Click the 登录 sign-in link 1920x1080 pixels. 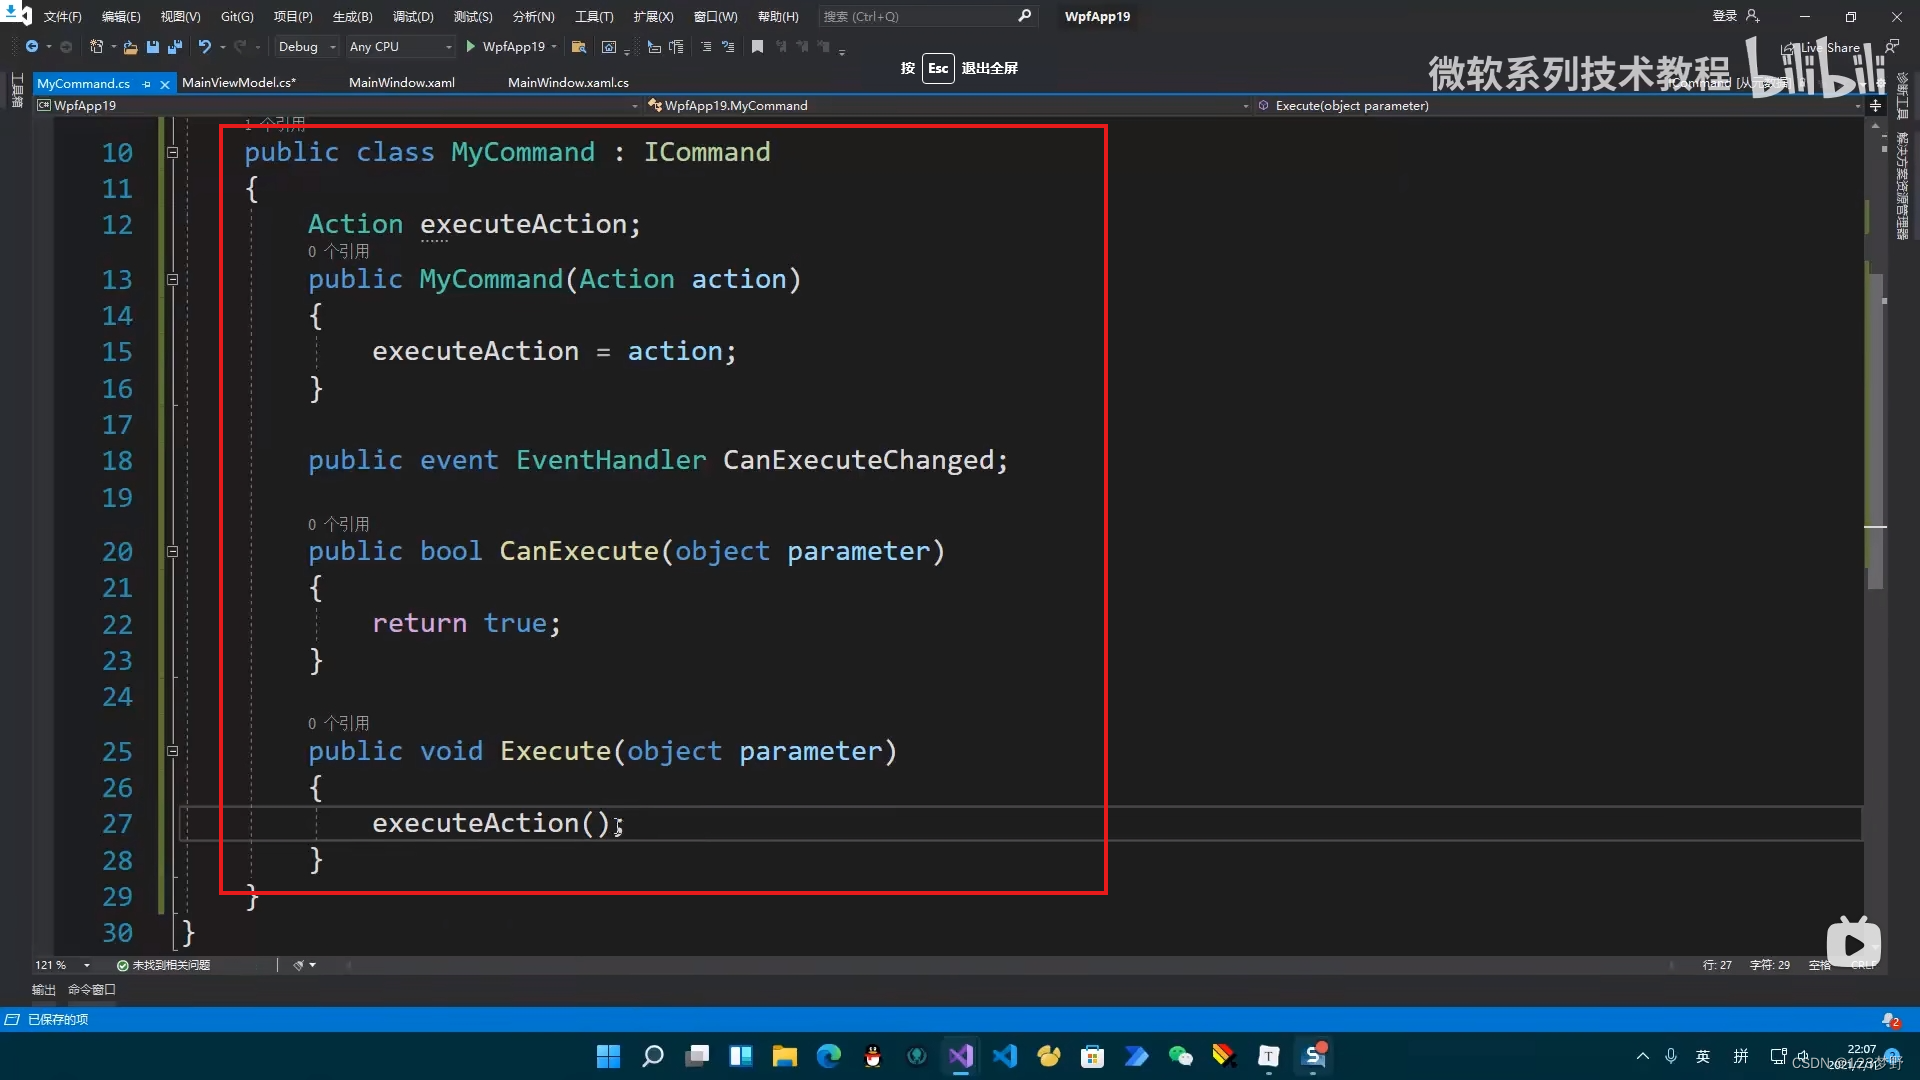(x=1724, y=16)
